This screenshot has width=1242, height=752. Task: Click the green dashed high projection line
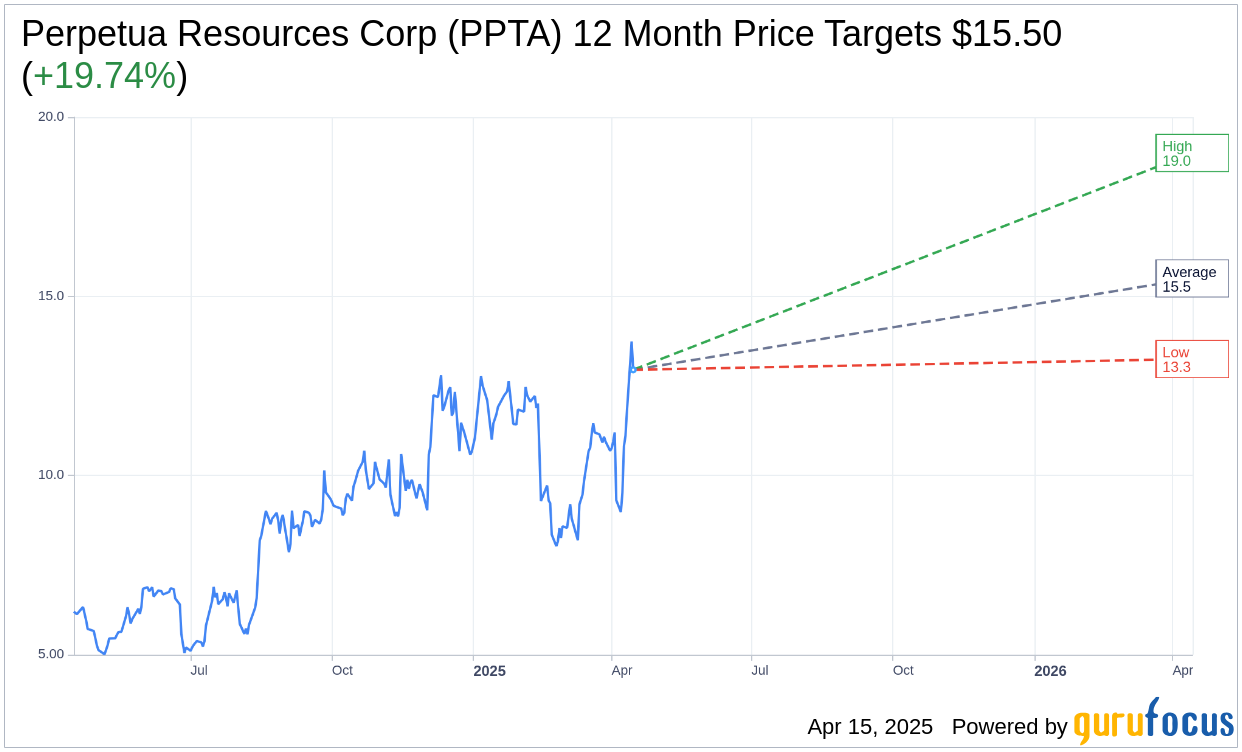895,268
